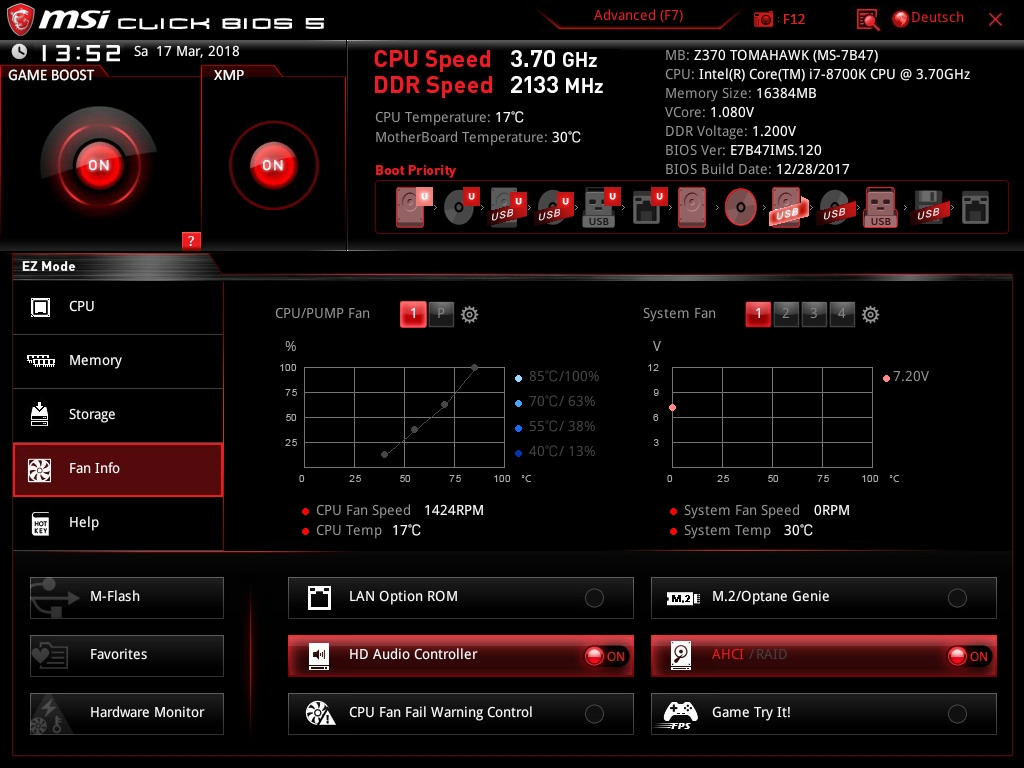This screenshot has height=768, width=1024.
Task: Open the Favorites menu
Action: point(127,656)
